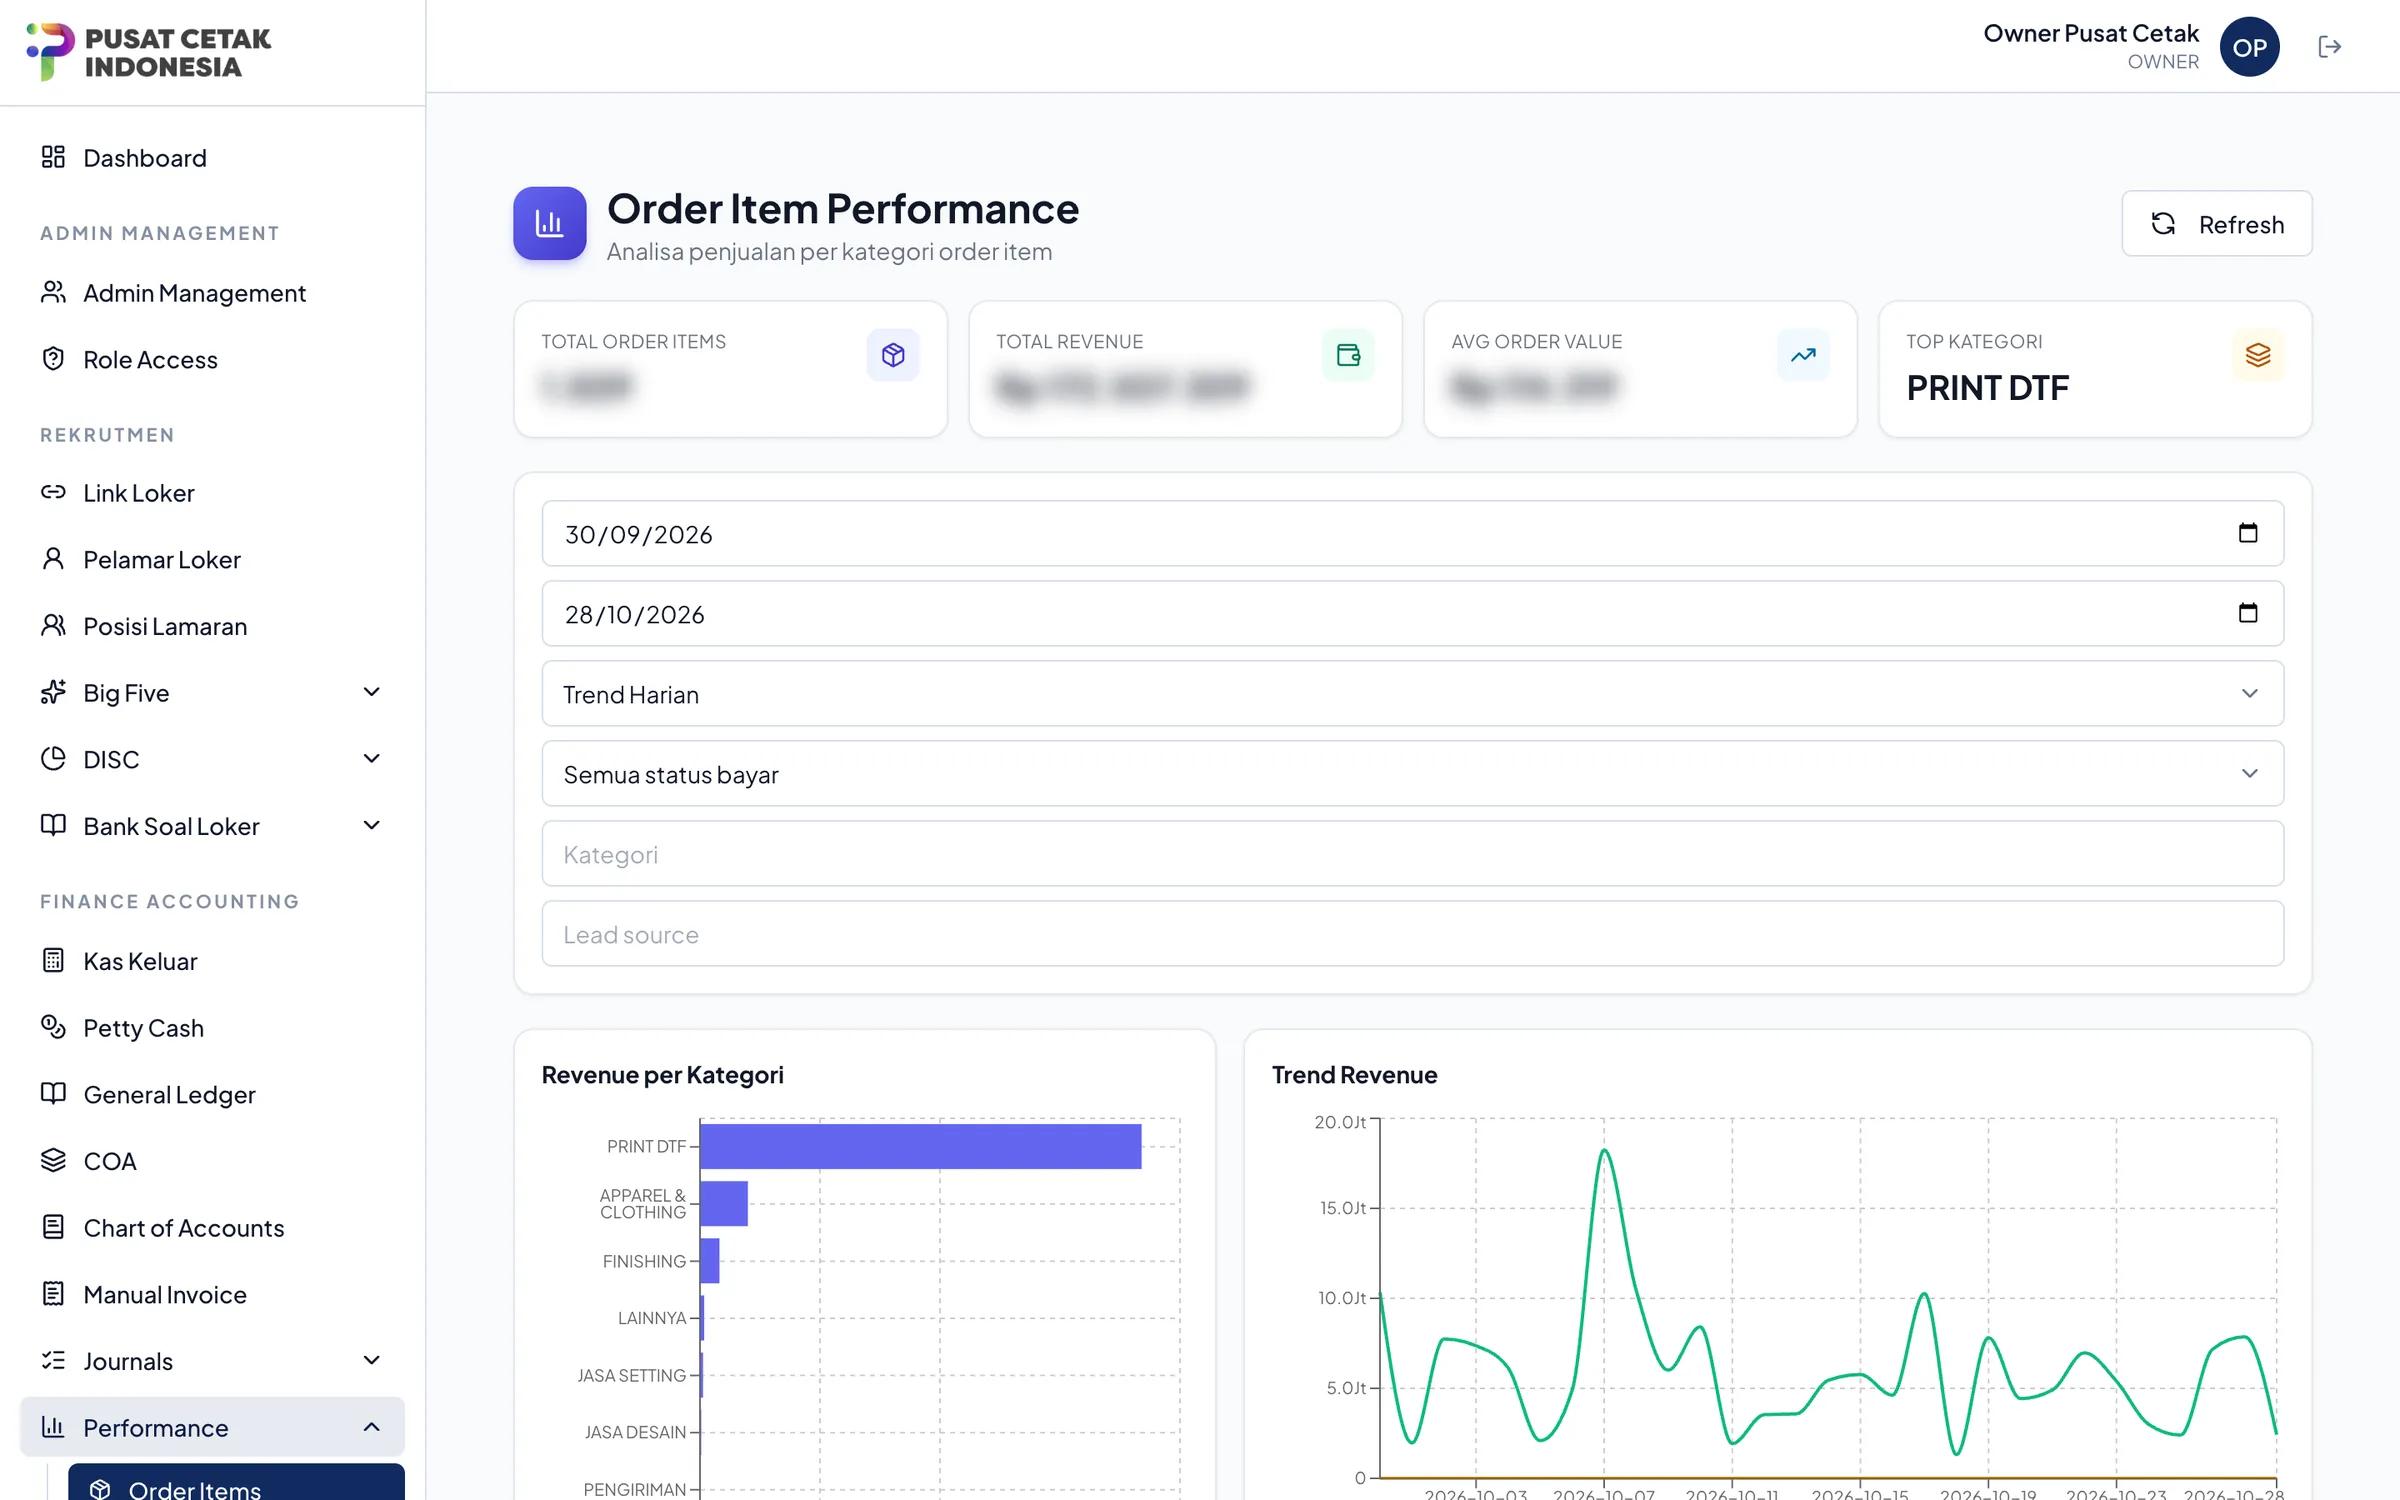Click Pelamar Loker sidebar link
This screenshot has width=2400, height=1500.
point(212,560)
